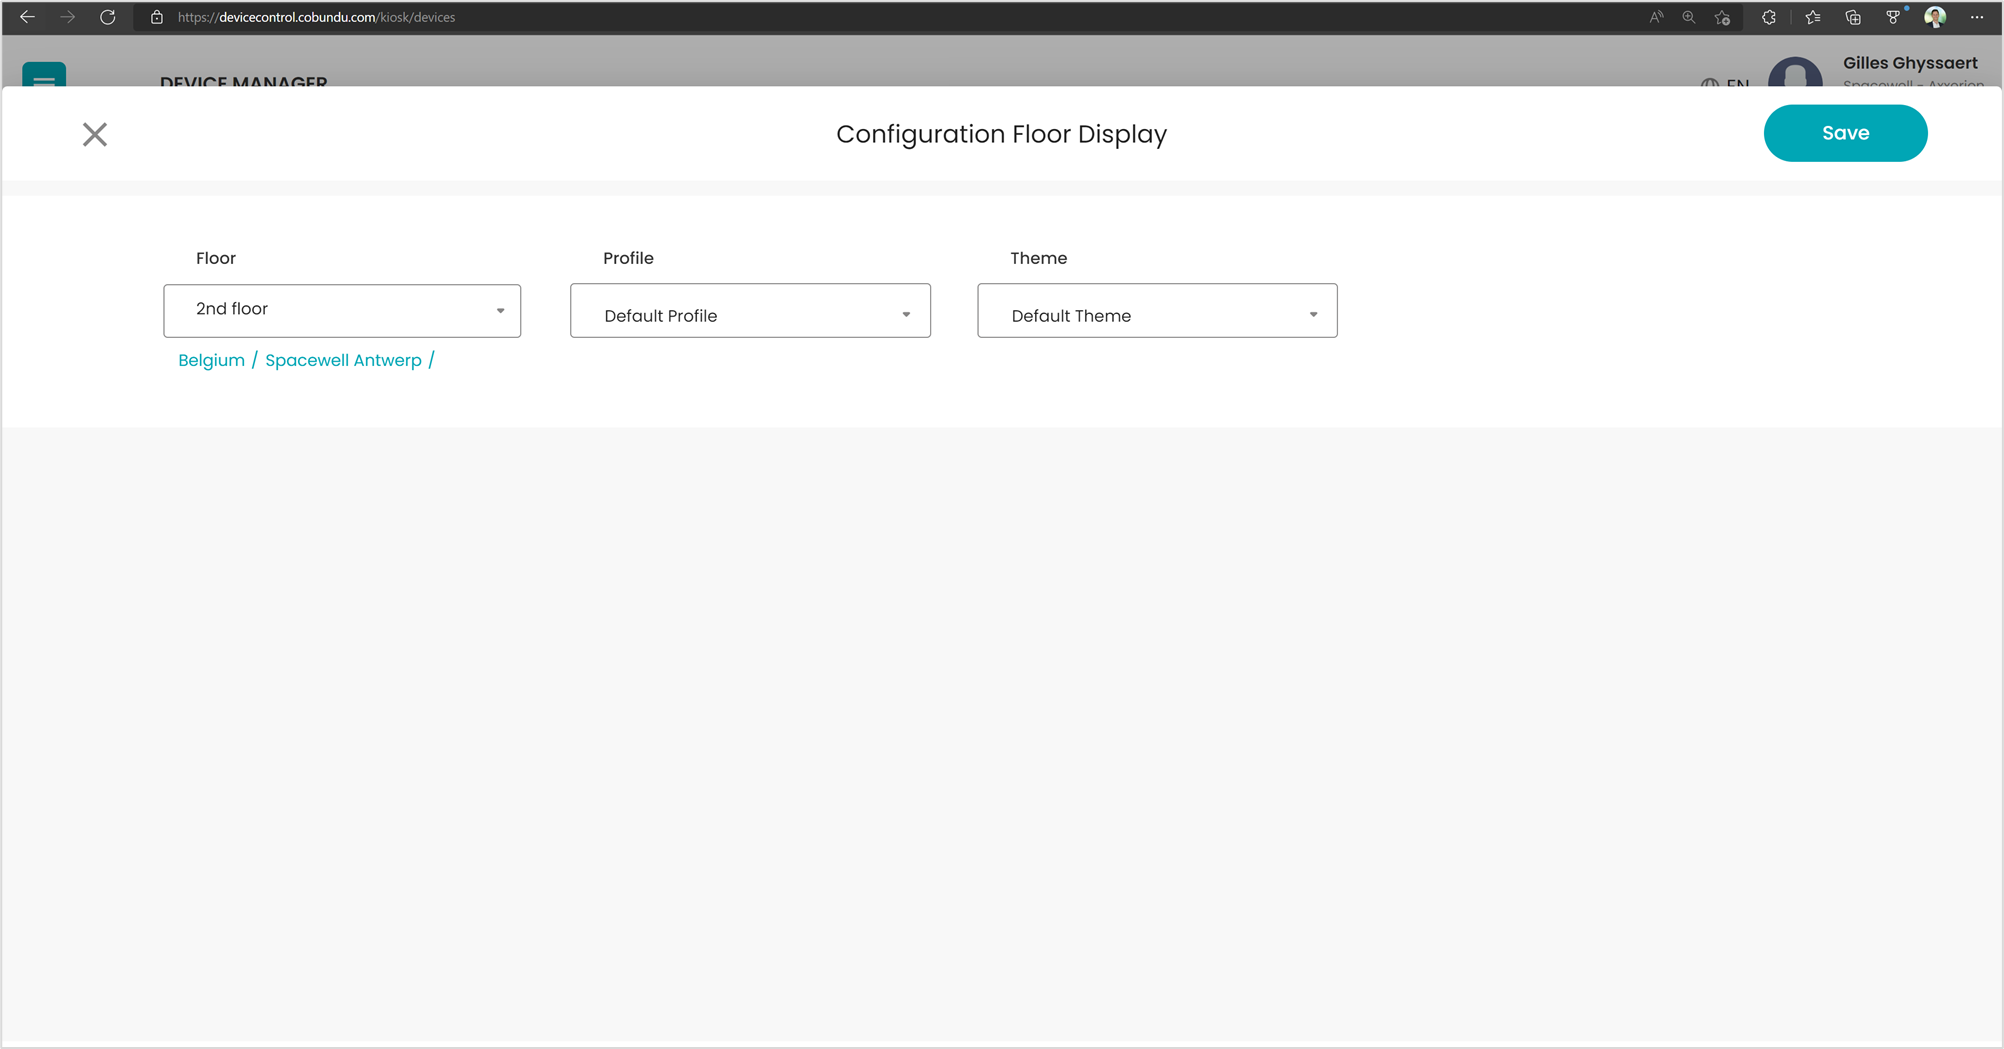Open the browser collections icon
This screenshot has width=2004, height=1049.
pos(1853,17)
